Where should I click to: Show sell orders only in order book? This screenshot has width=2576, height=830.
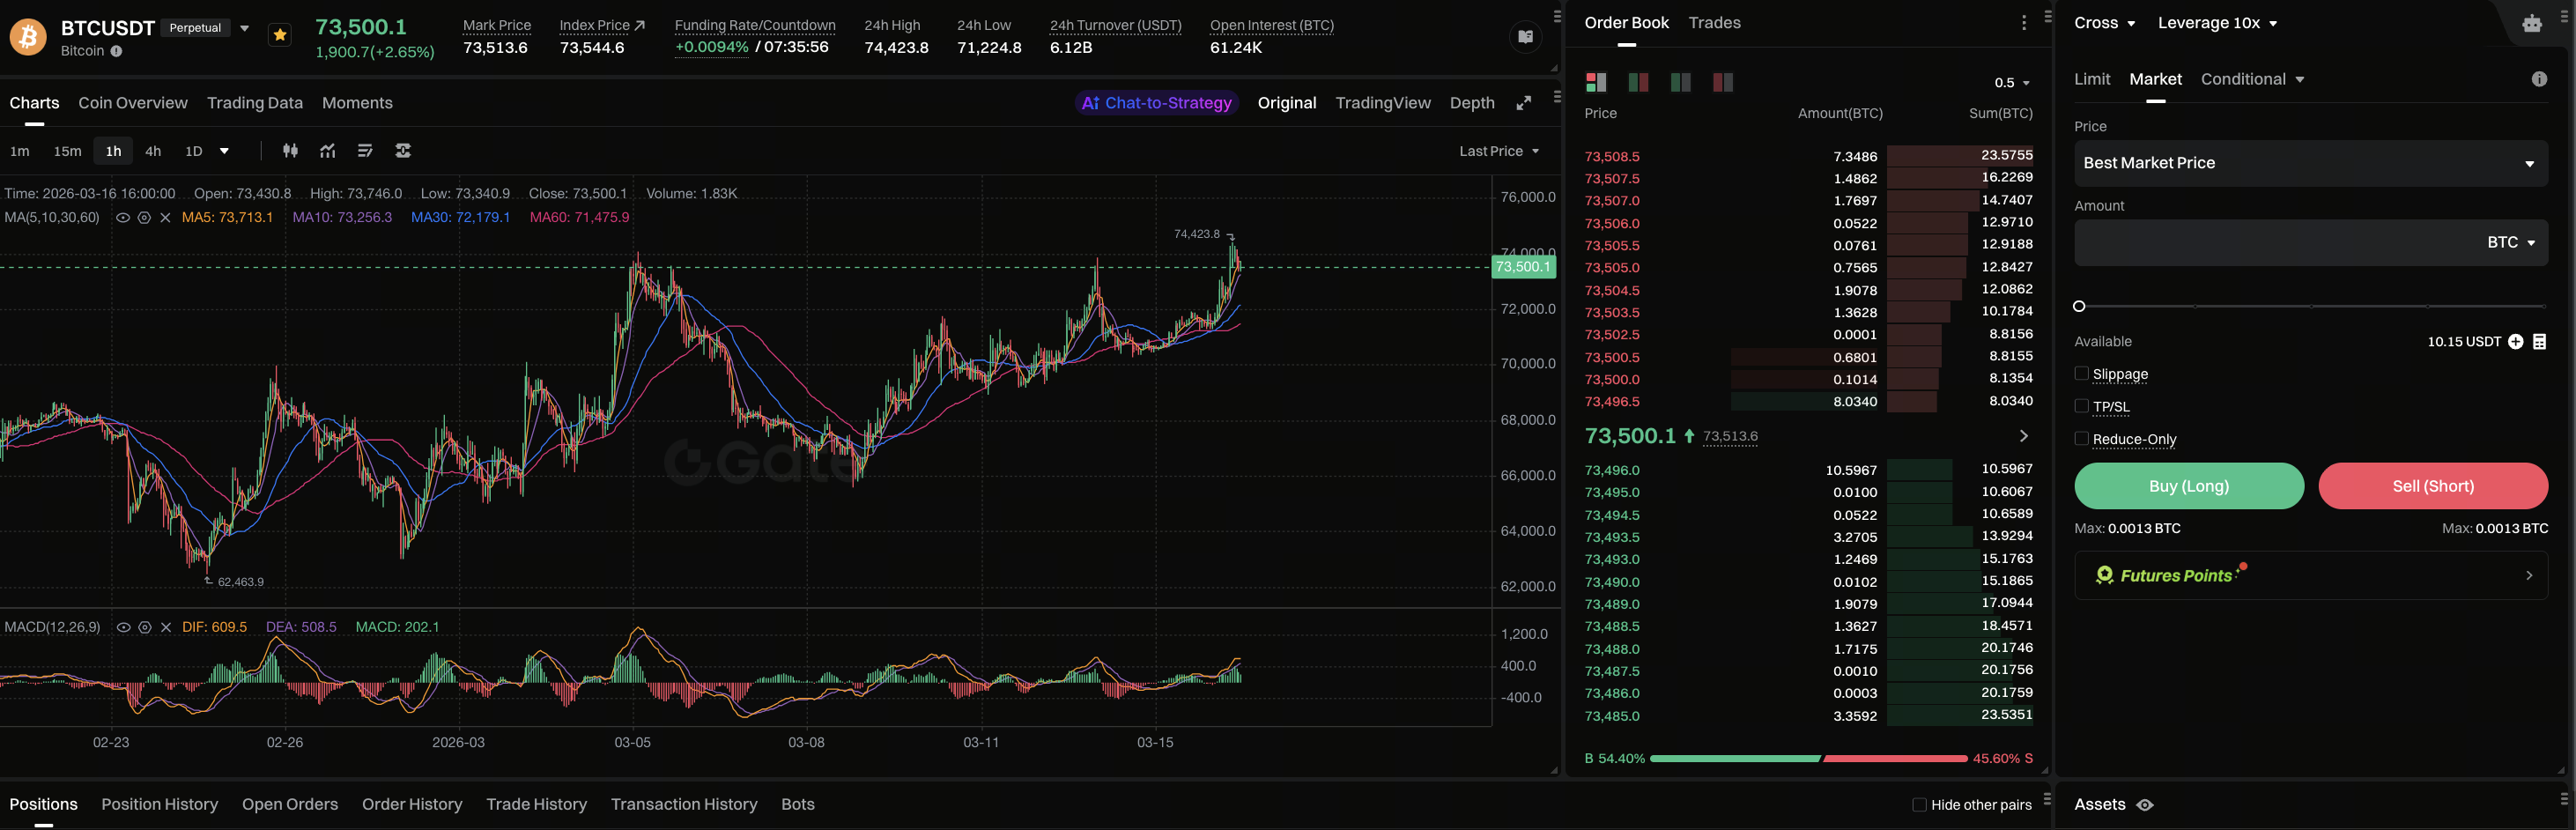coord(1722,82)
